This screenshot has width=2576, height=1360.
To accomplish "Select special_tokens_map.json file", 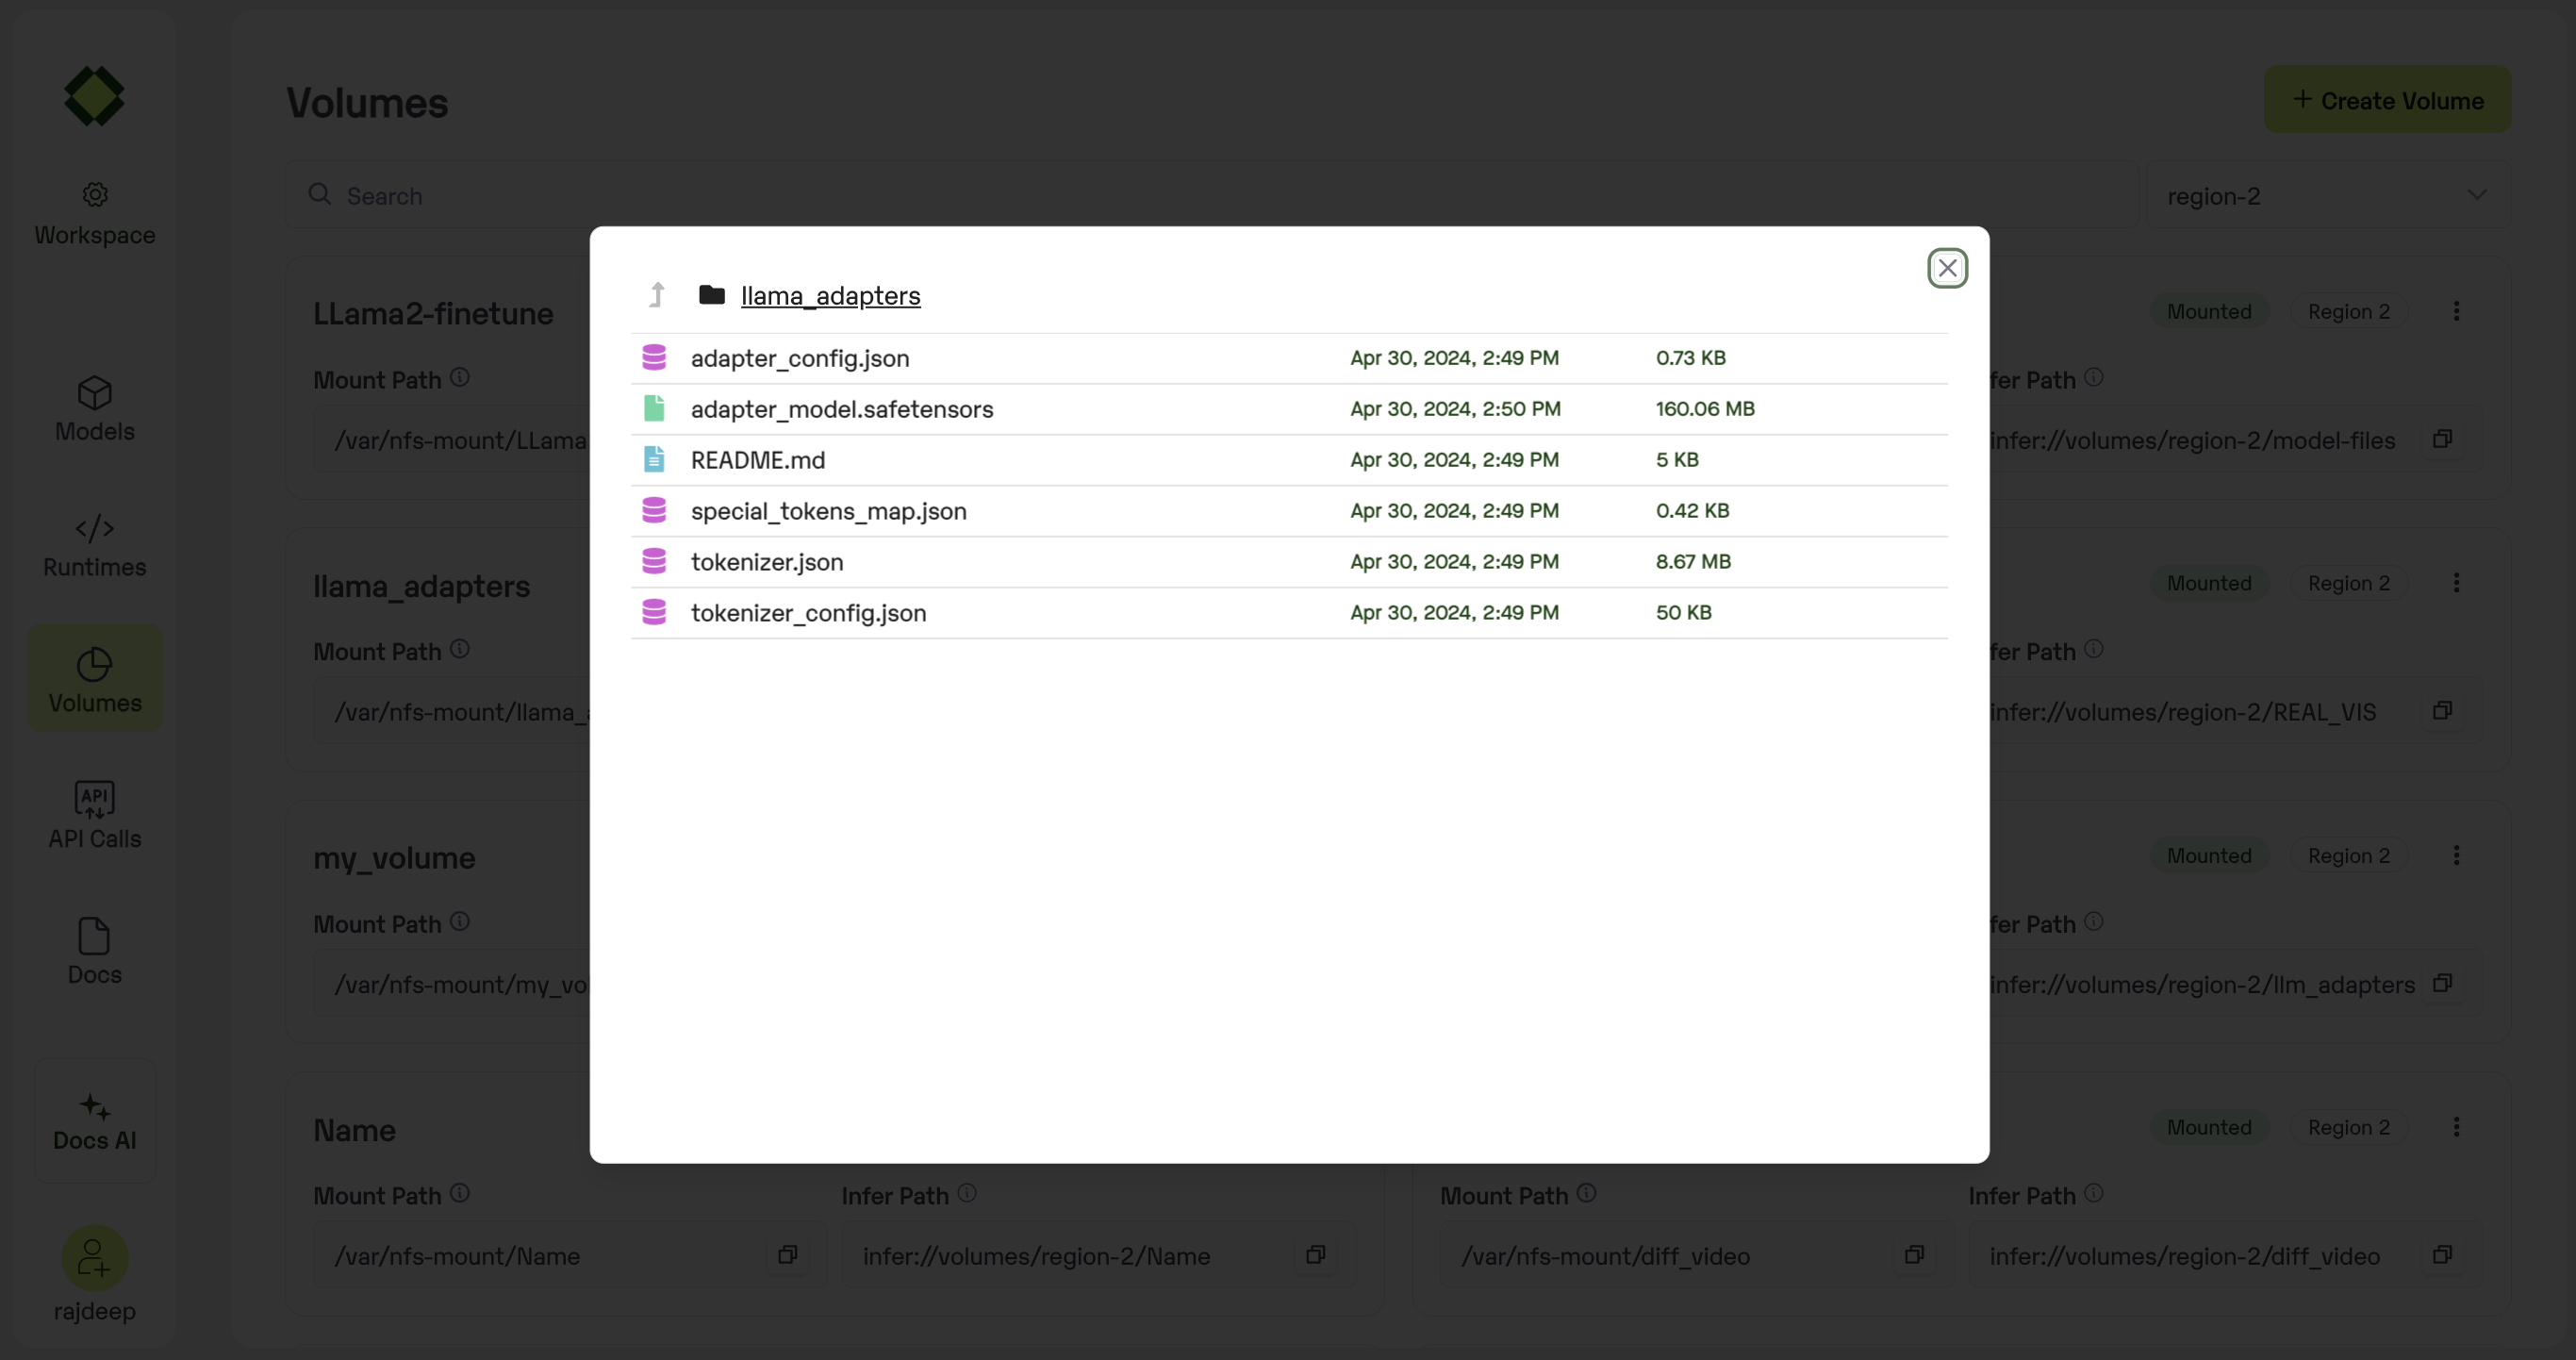I will pos(828,511).
